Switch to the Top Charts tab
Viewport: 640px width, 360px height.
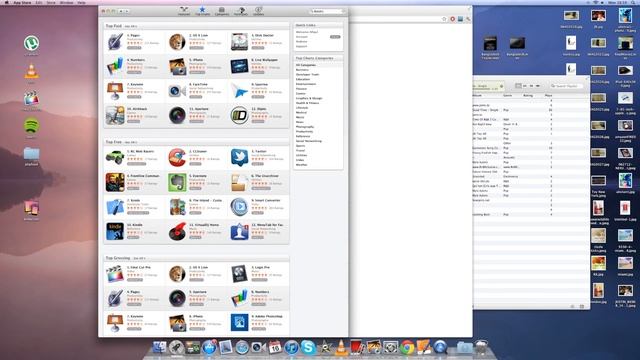point(202,11)
